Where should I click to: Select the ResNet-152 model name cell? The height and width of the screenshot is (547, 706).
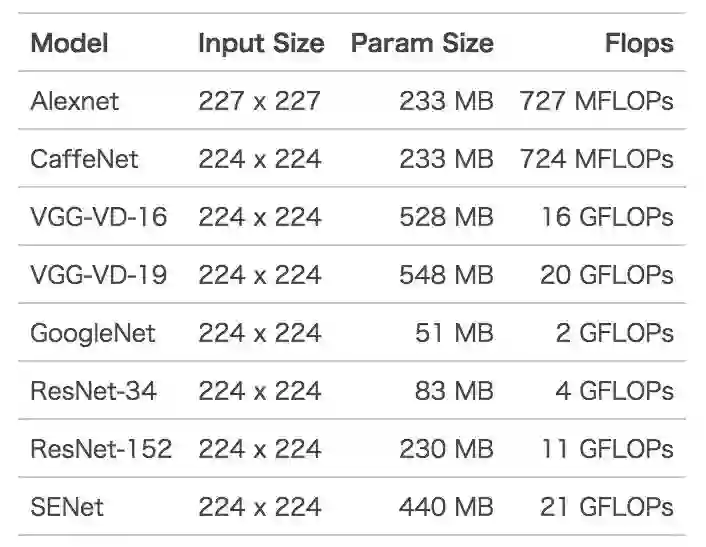[101, 449]
